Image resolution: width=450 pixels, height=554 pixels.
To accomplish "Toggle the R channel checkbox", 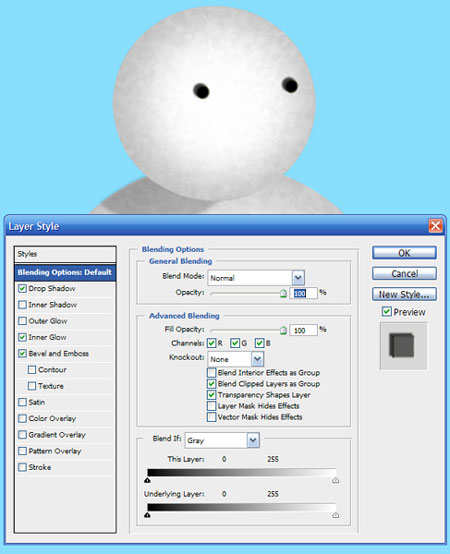I will tap(212, 343).
